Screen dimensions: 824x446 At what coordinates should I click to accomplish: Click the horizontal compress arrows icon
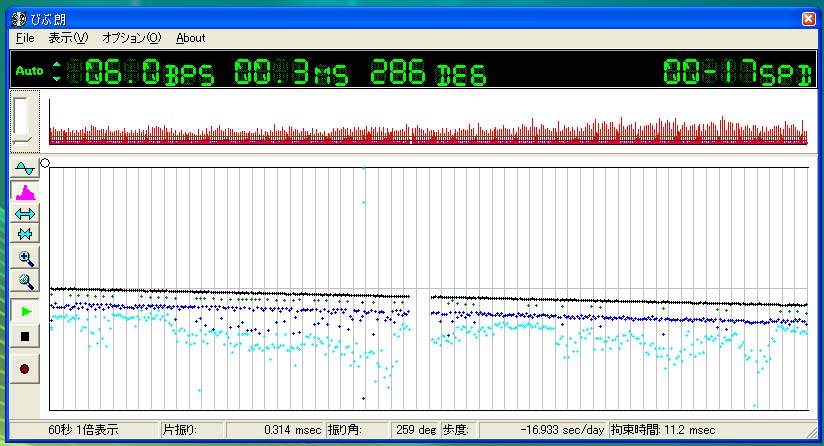(25, 234)
